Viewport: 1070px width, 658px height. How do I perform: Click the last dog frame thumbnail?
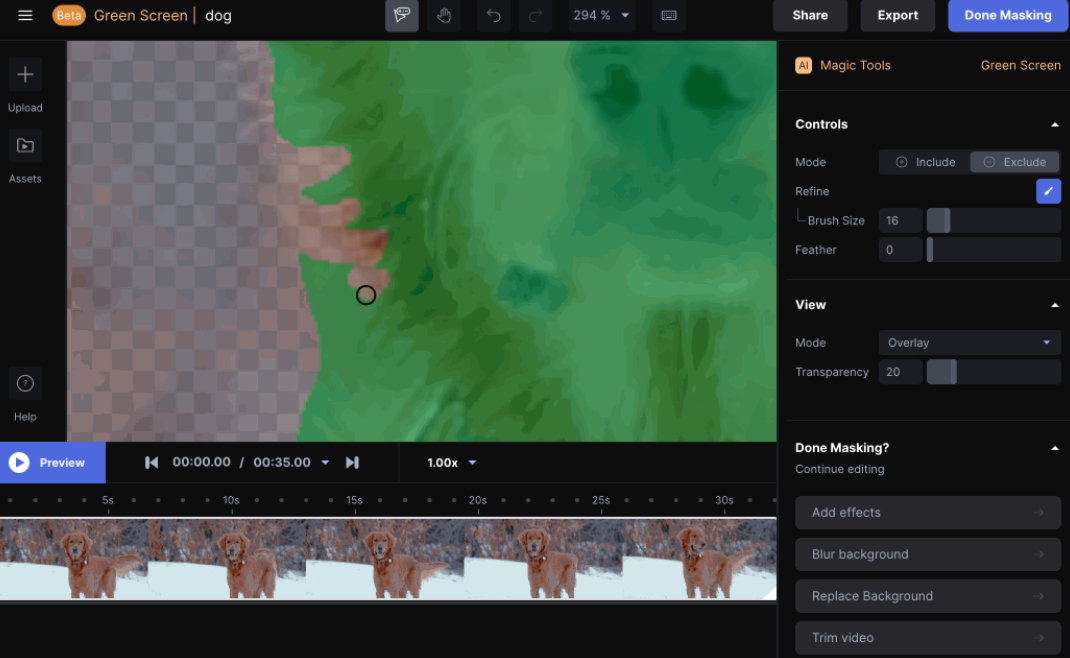pos(699,559)
